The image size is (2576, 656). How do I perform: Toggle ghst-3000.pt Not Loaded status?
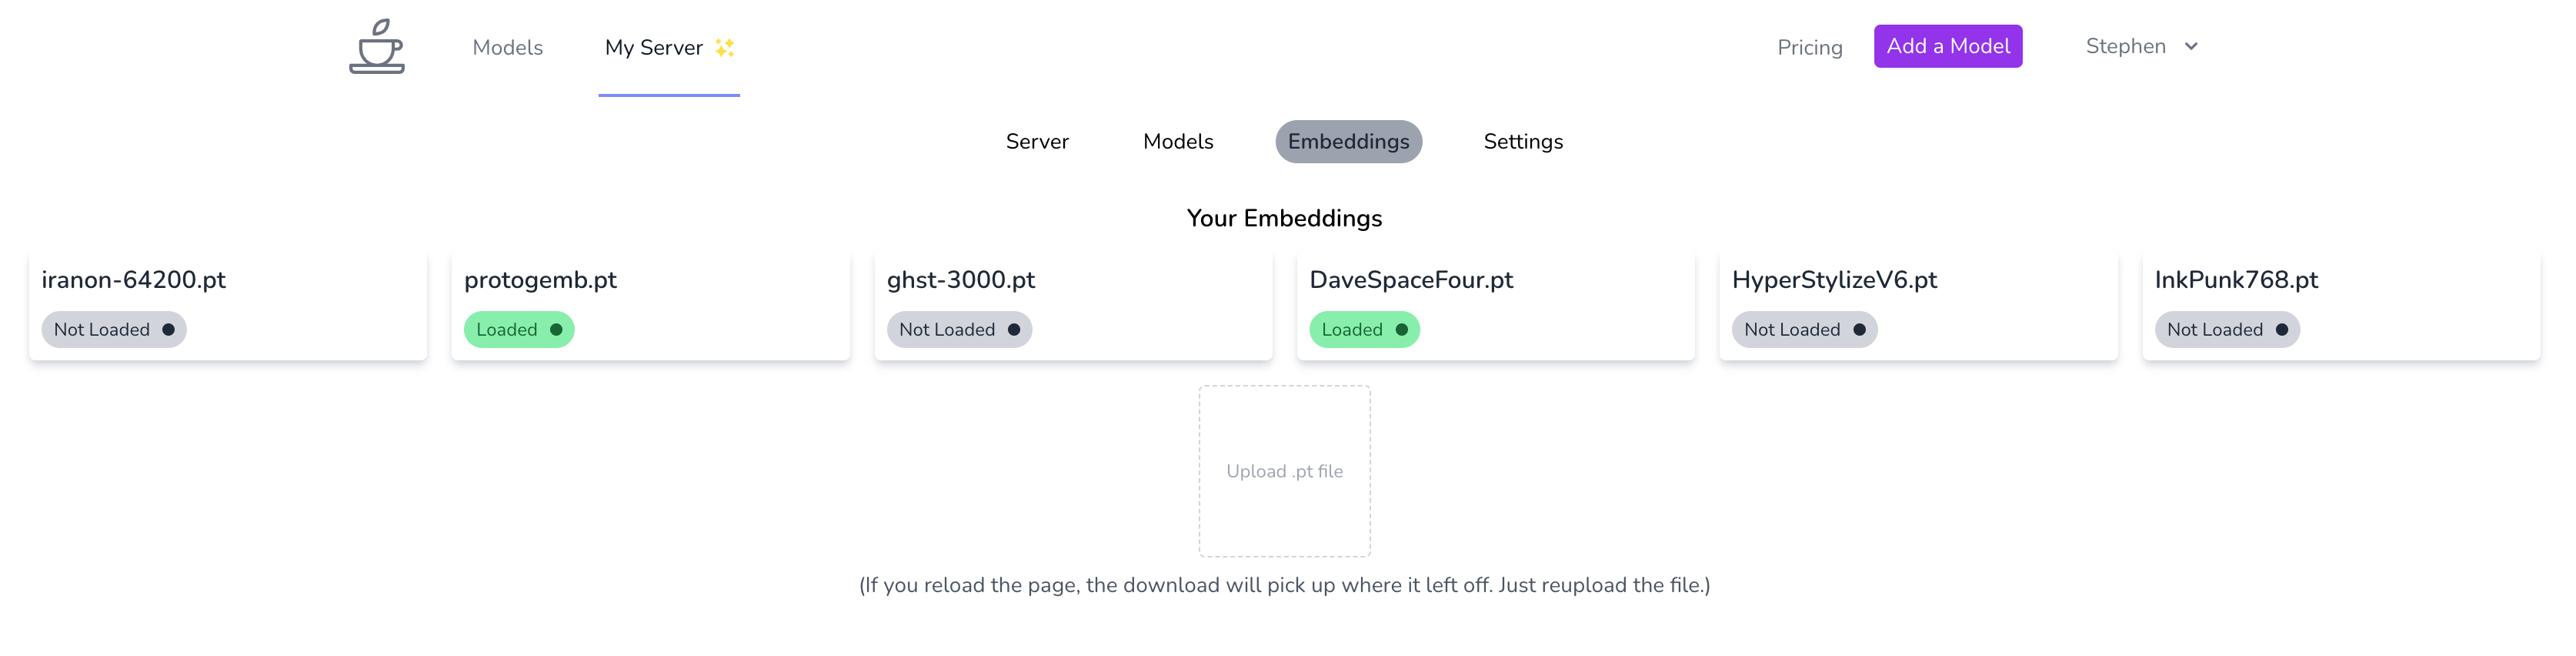[959, 330]
